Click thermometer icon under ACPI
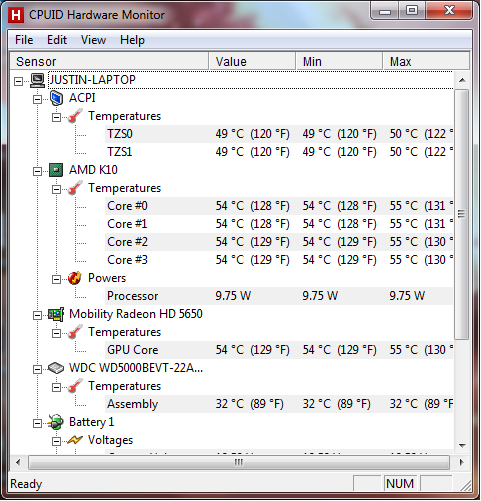 coord(75,116)
